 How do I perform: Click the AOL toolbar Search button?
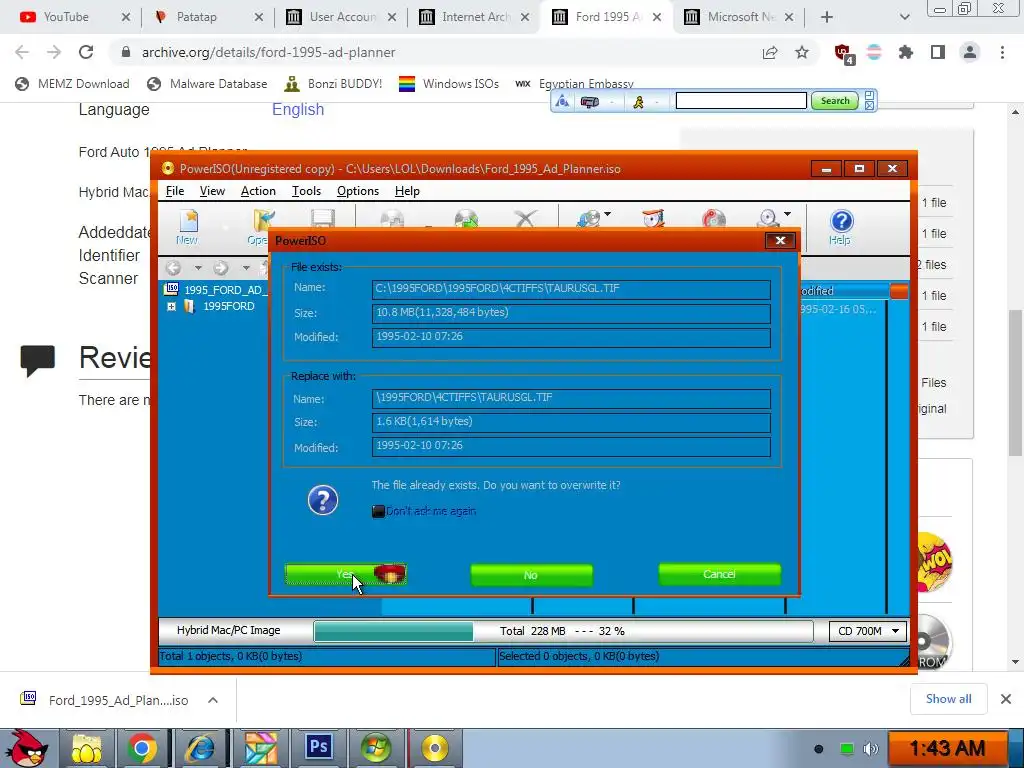pos(835,101)
